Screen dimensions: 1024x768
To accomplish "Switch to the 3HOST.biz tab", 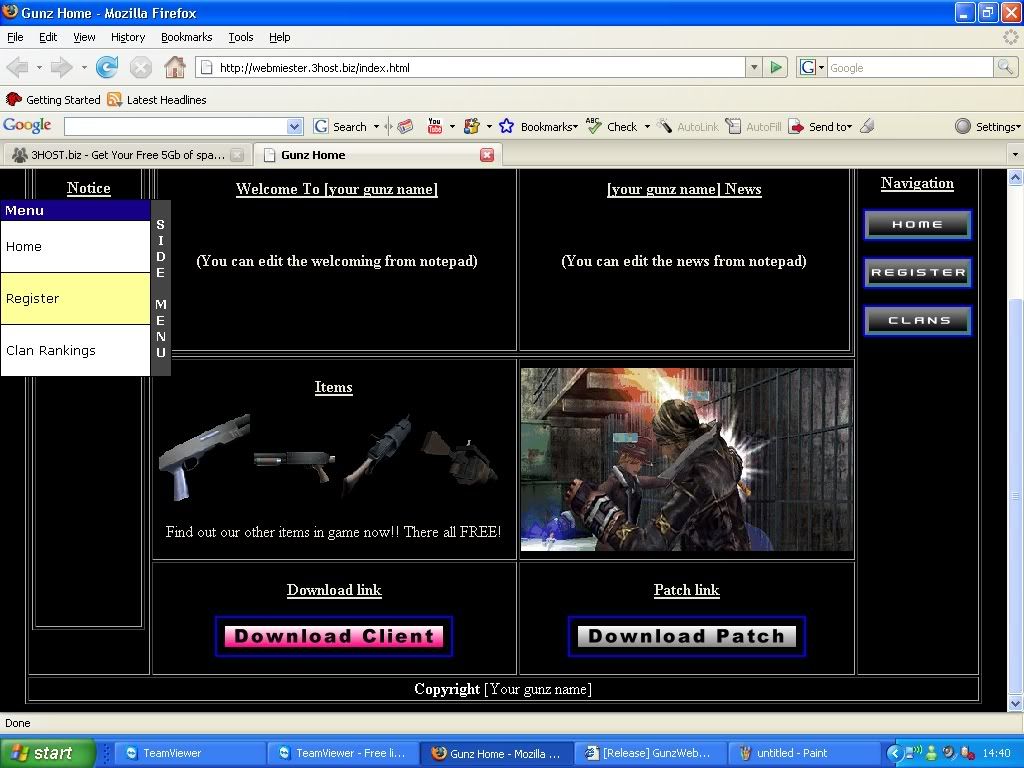I will 118,155.
